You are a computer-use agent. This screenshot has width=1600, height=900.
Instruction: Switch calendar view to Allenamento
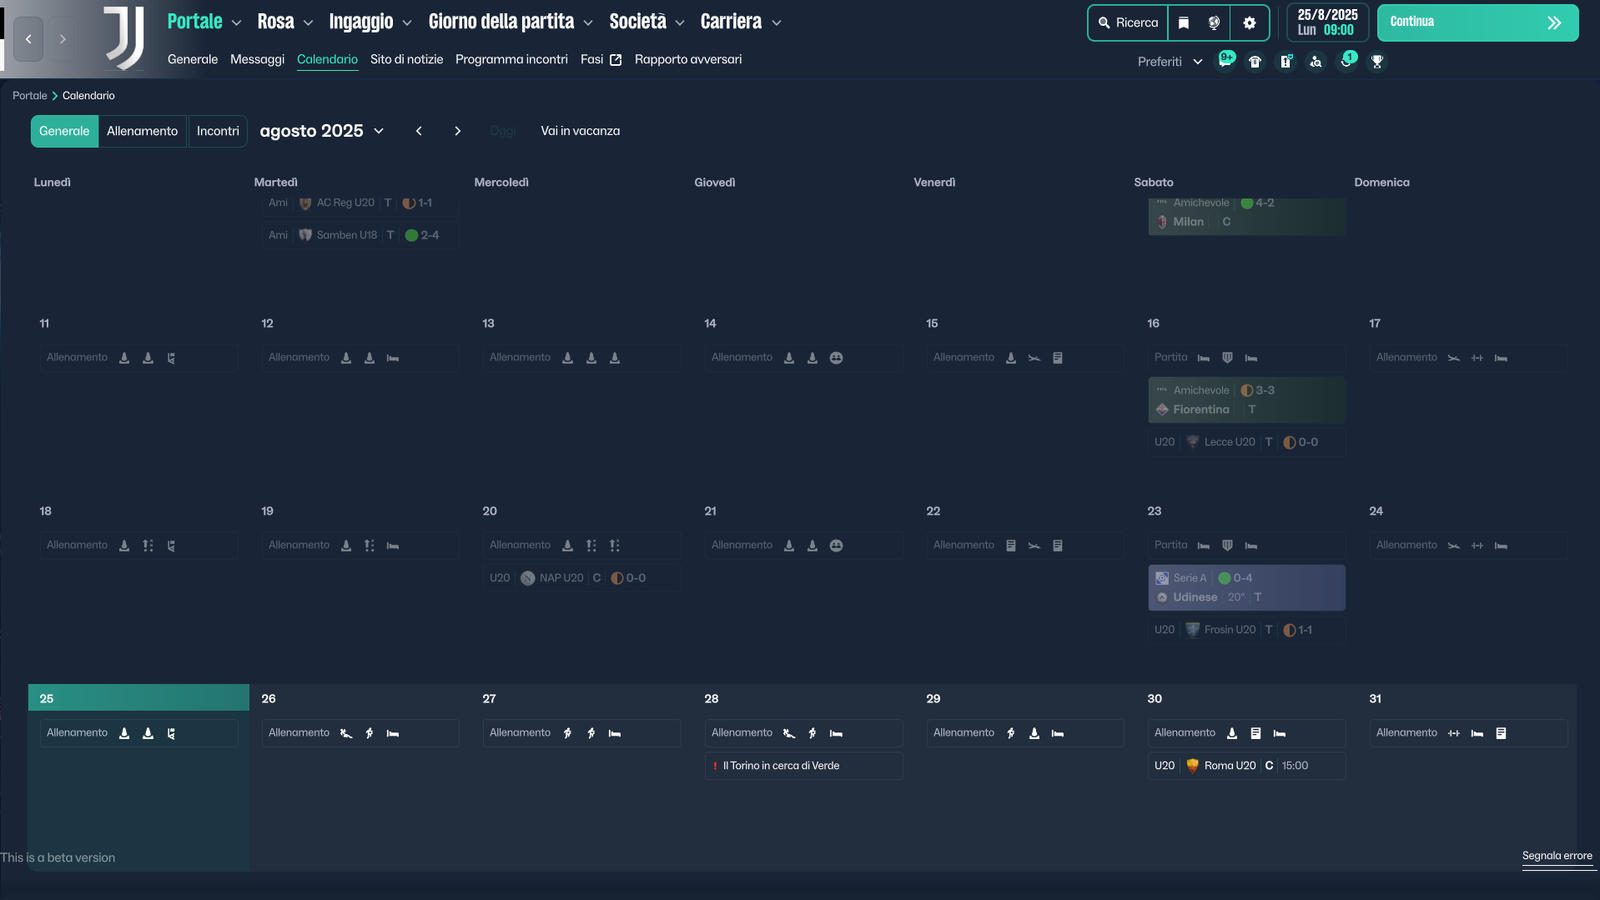(x=142, y=131)
